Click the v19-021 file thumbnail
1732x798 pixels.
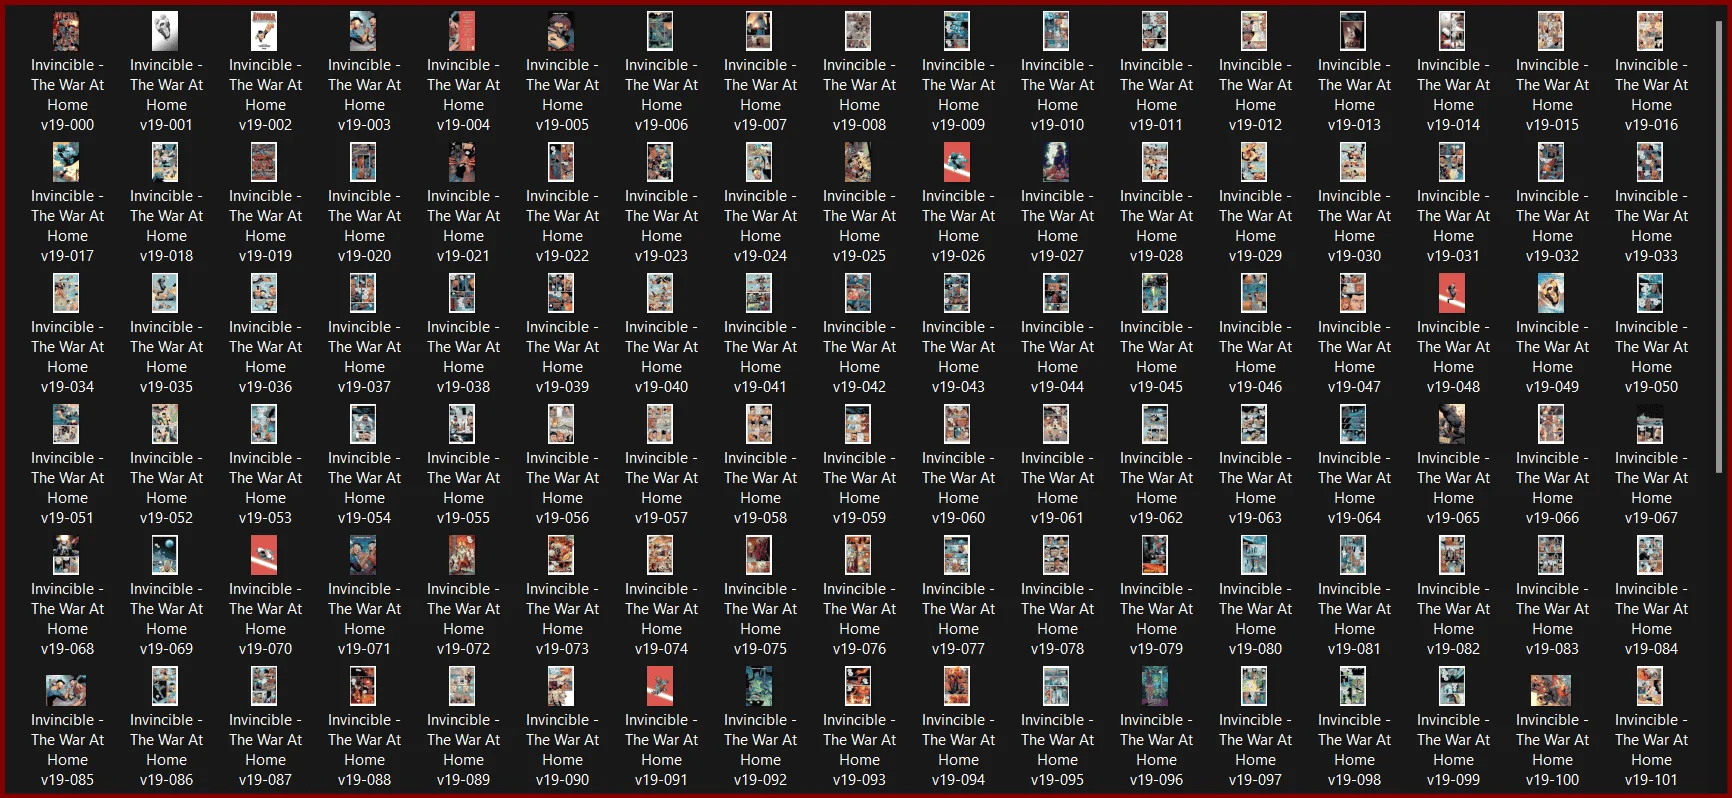tap(463, 163)
